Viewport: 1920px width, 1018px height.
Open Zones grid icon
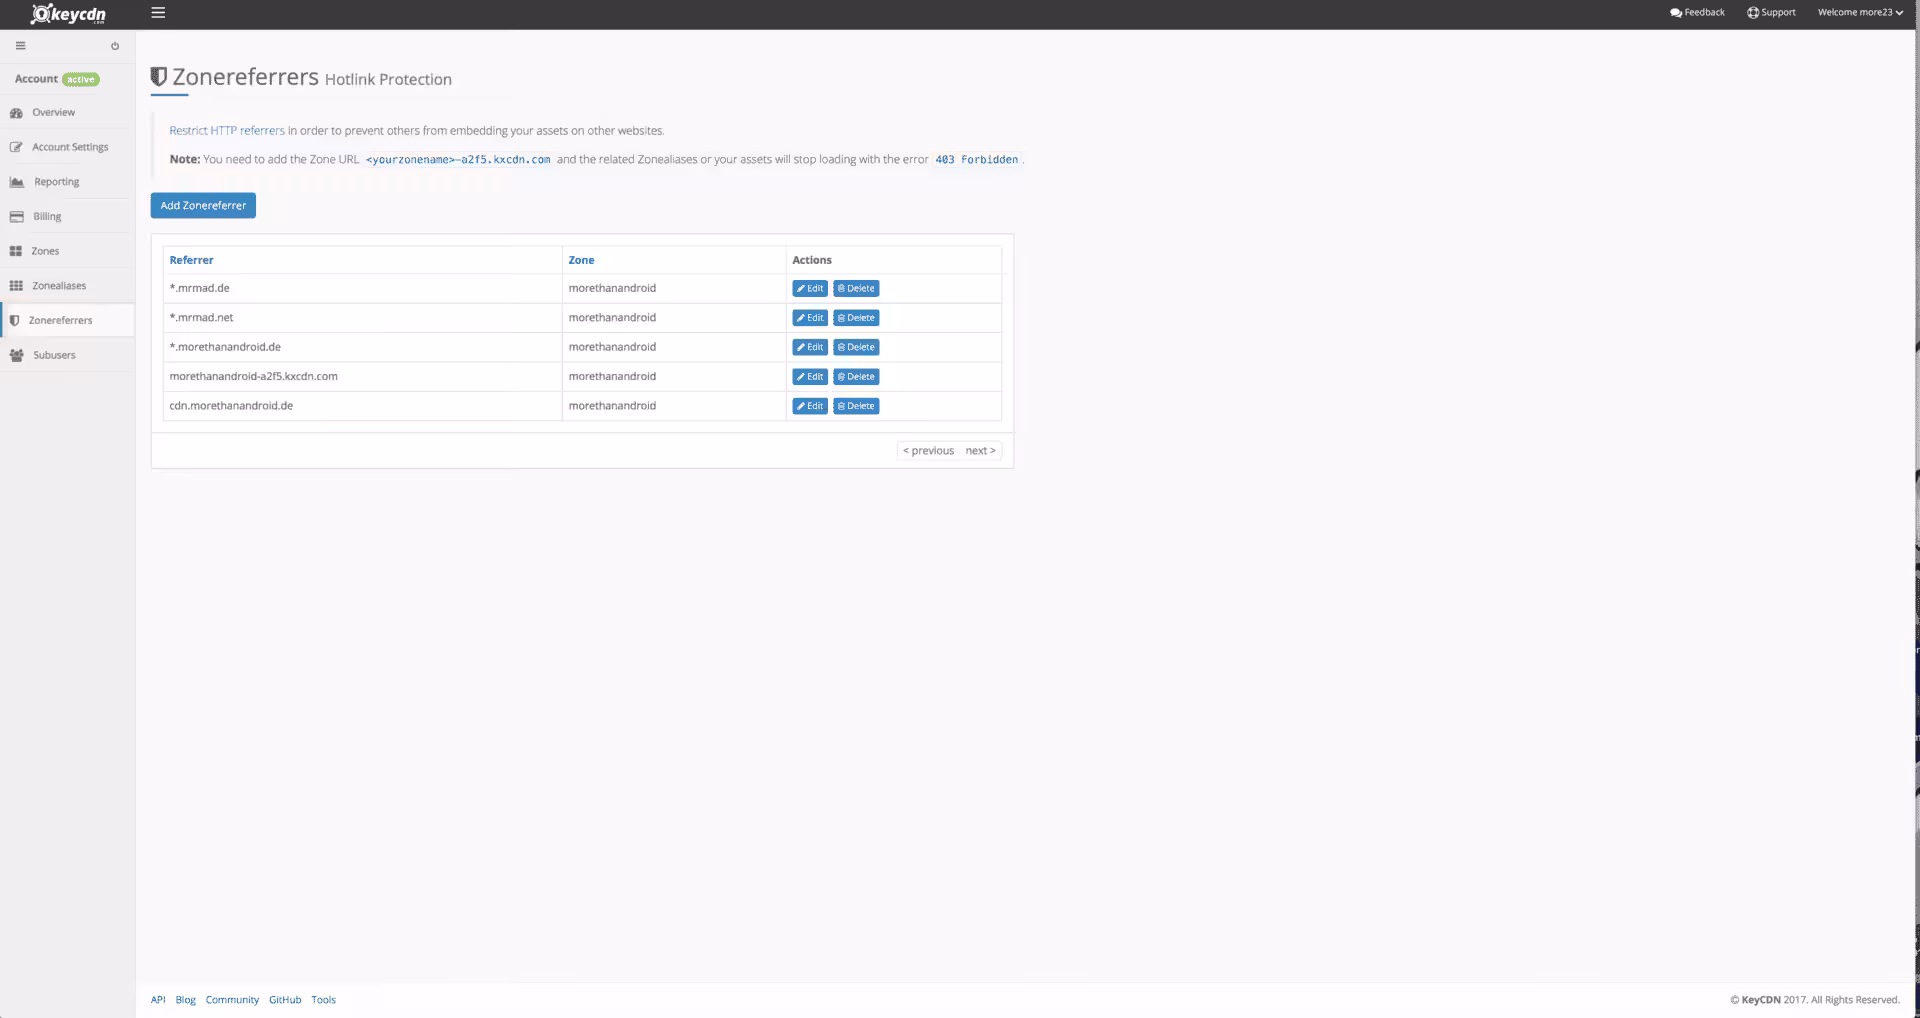point(16,252)
